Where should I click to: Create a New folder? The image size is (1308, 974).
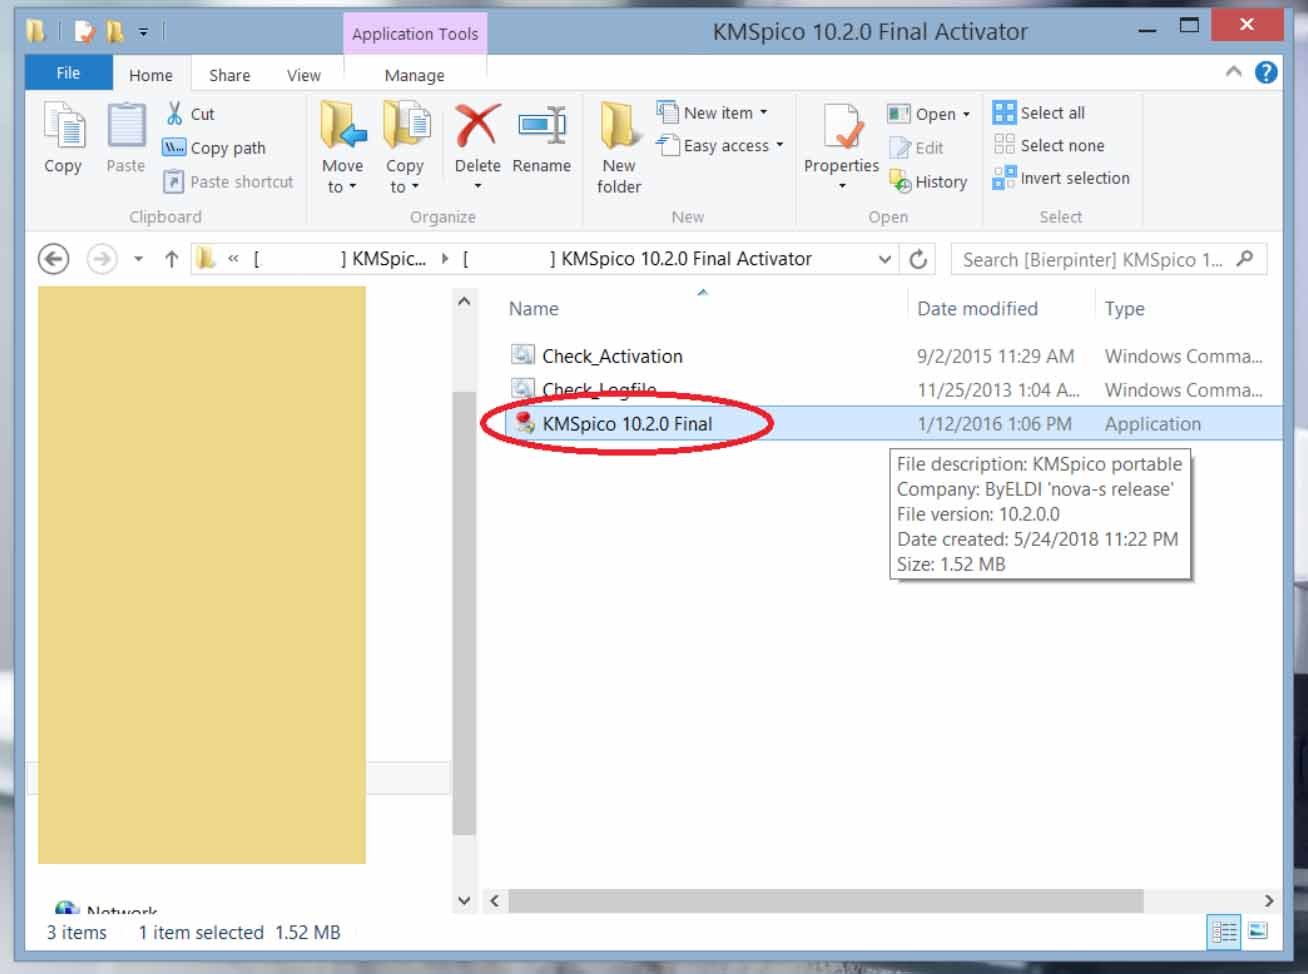pyautogui.click(x=619, y=148)
